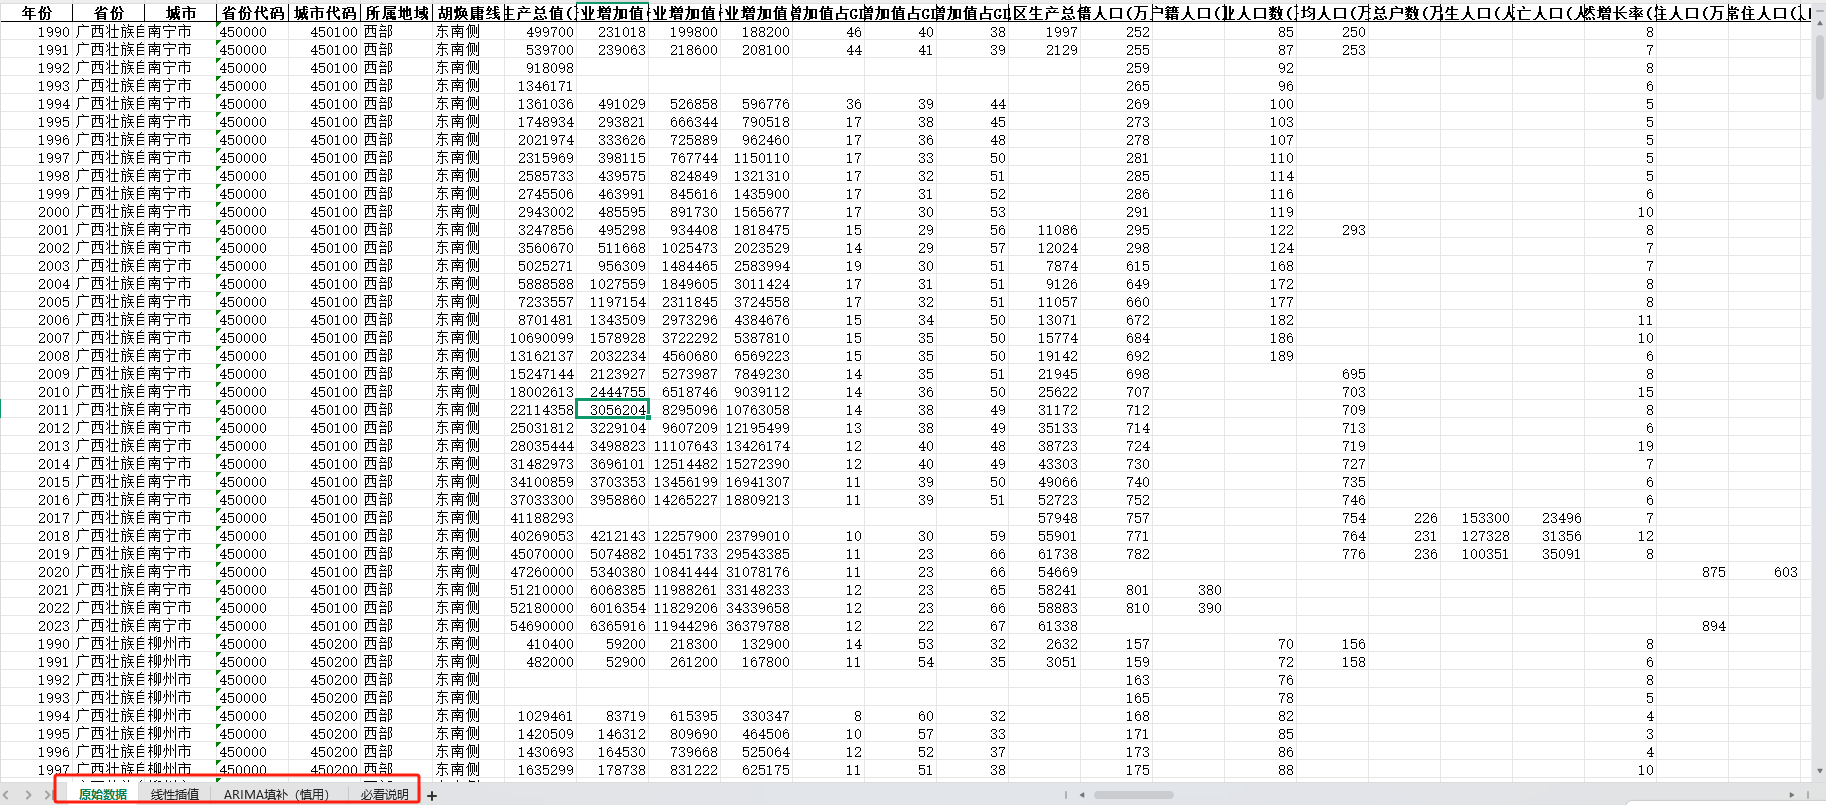The image size is (1826, 805).
Task: Add a new sheet with the plus icon
Action: (432, 795)
